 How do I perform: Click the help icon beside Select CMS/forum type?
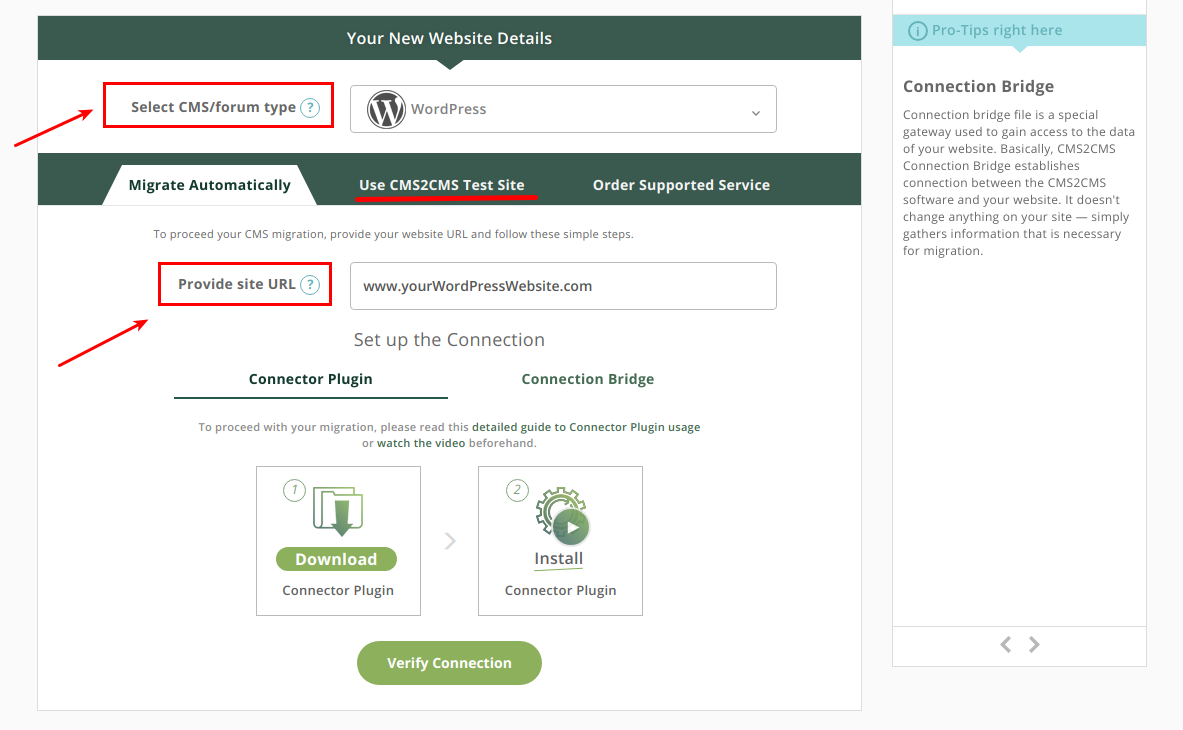pos(310,108)
